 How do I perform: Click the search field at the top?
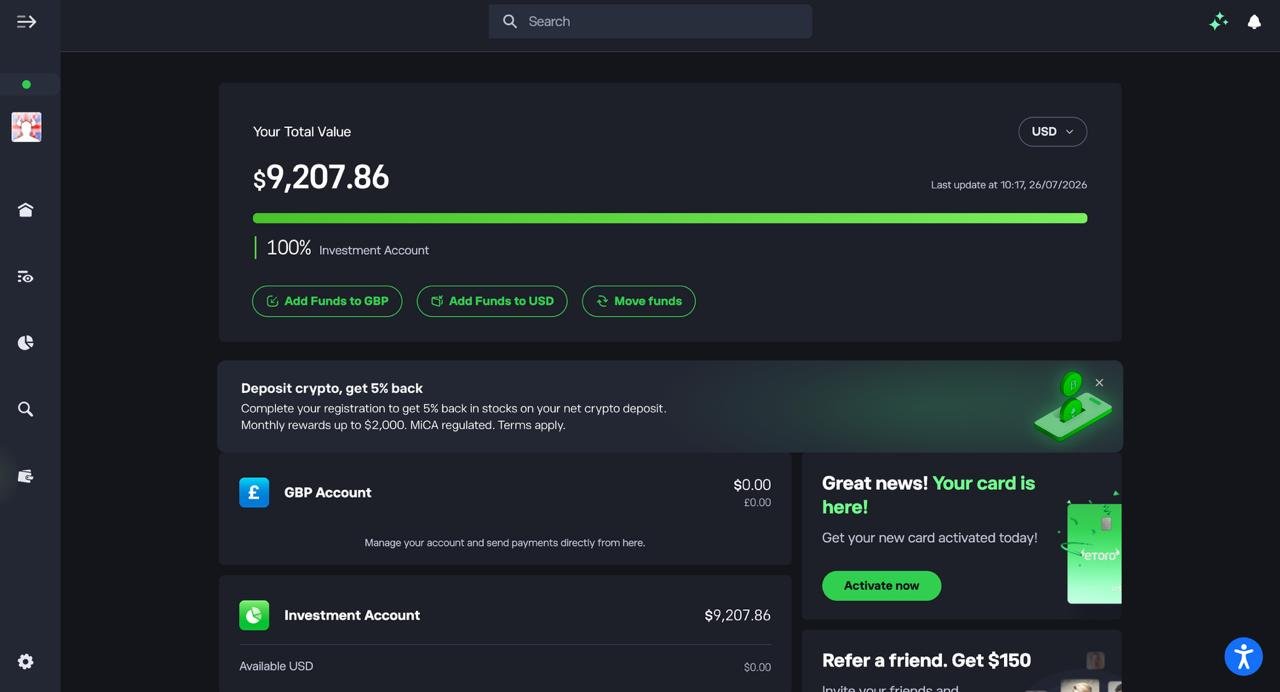pyautogui.click(x=650, y=21)
